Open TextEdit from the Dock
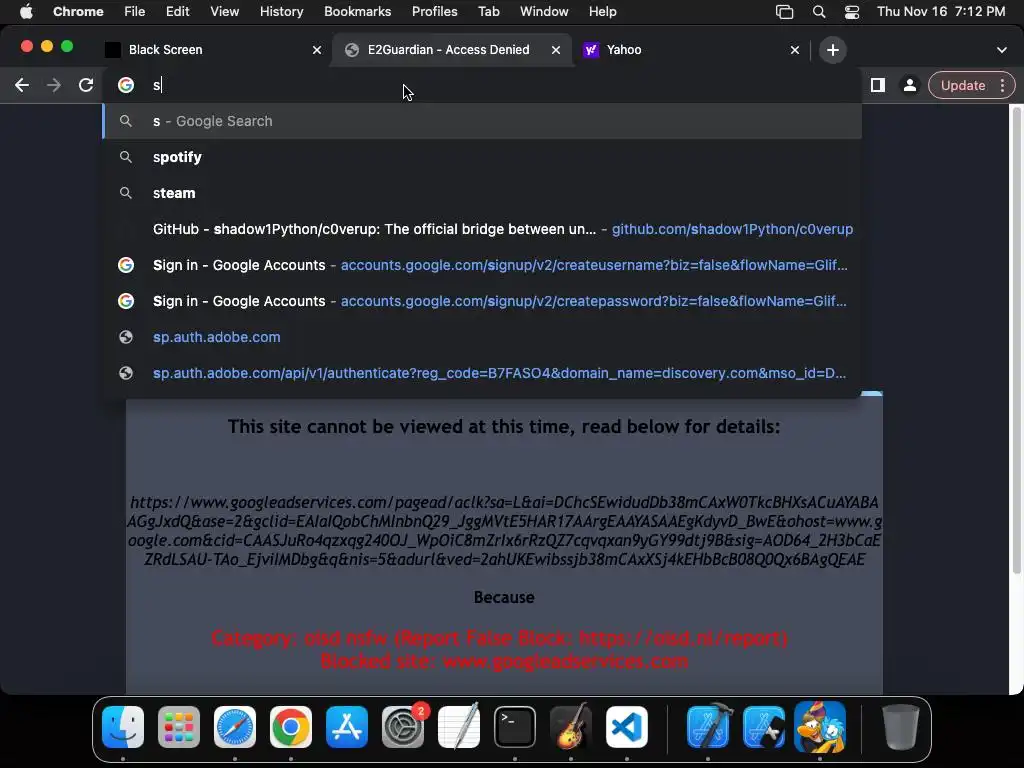Viewport: 1024px width, 768px height. pyautogui.click(x=458, y=727)
